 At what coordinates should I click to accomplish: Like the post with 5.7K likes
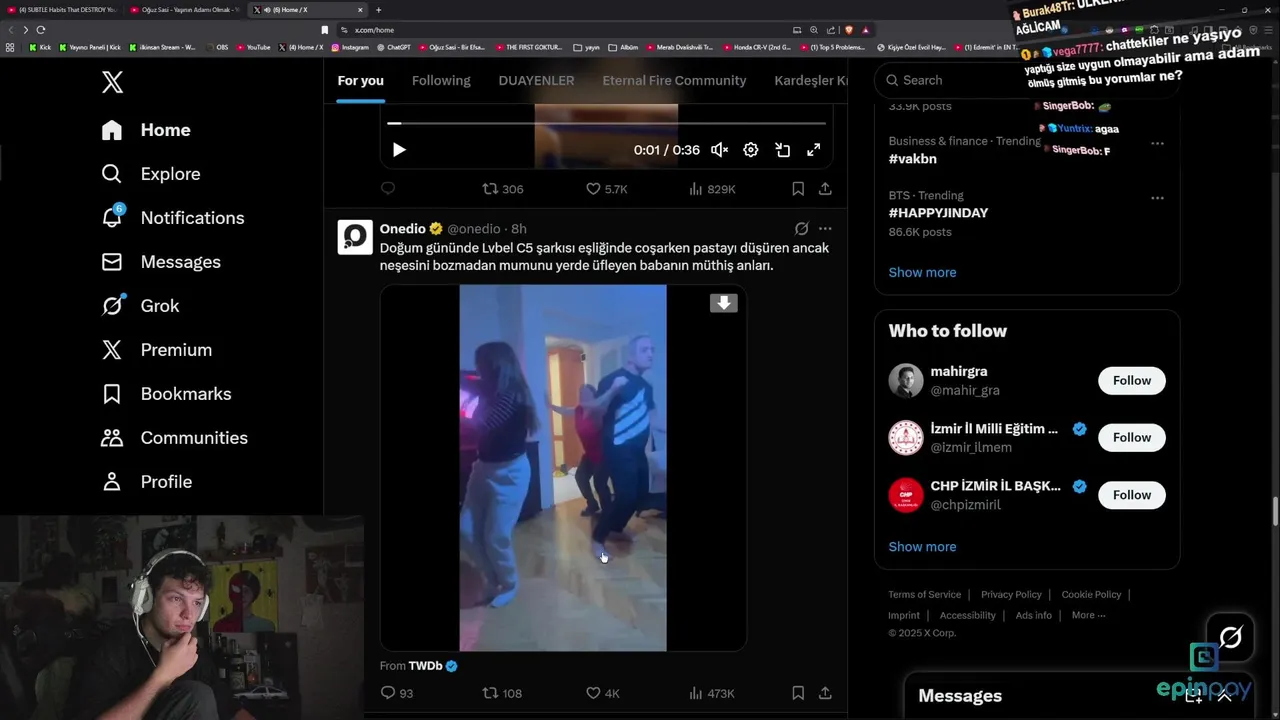click(606, 189)
